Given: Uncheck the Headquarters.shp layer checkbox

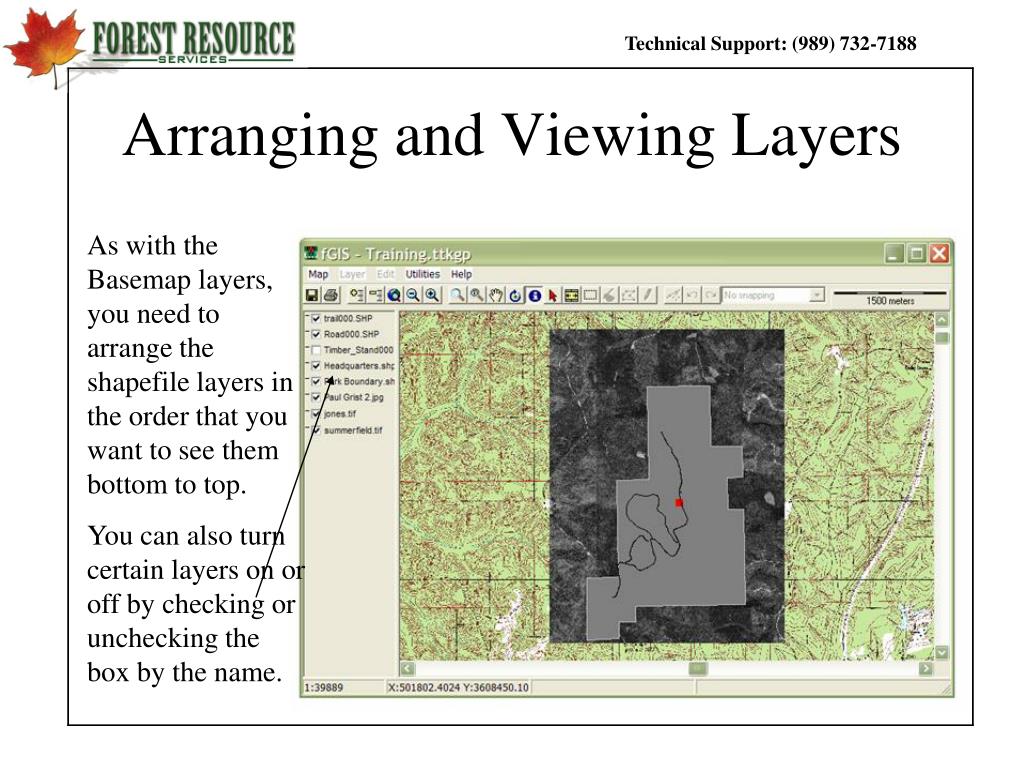Looking at the screenshot, I should click(316, 366).
